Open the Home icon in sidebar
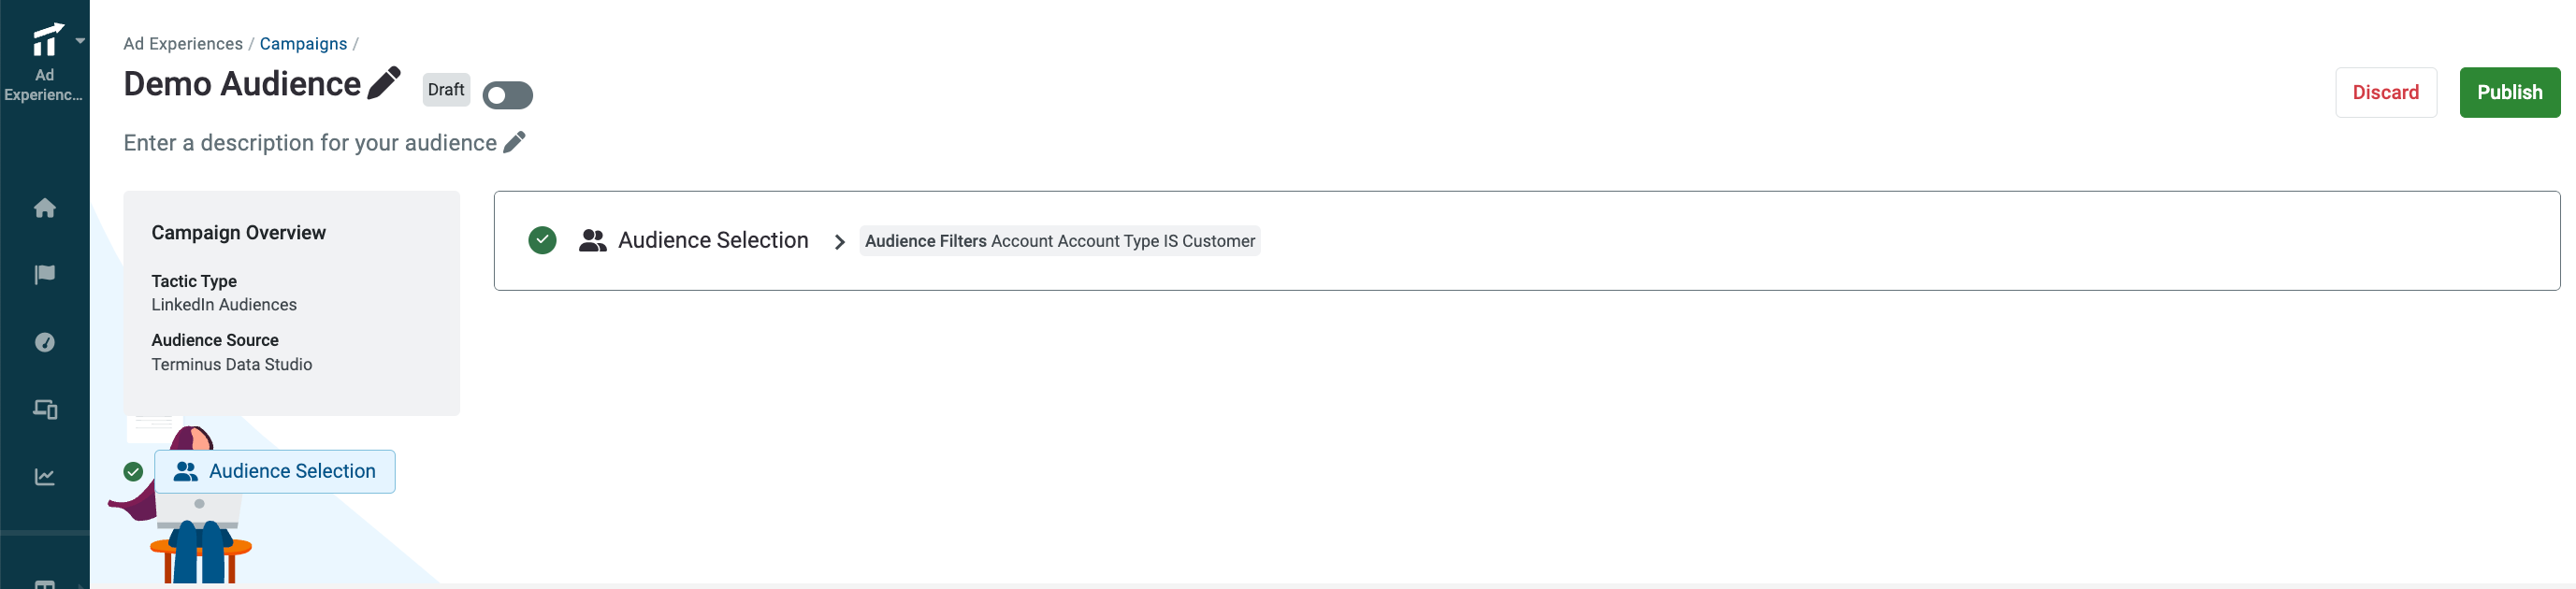This screenshot has height=589, width=2576. [44, 208]
